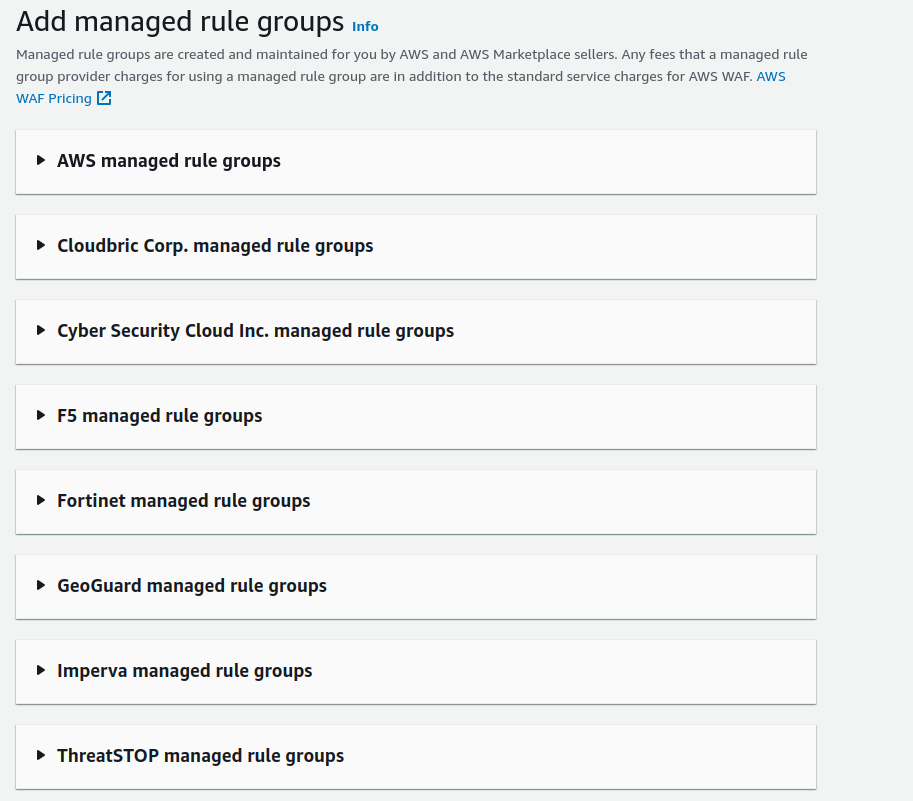Image resolution: width=913 pixels, height=801 pixels.
Task: Expand the AWS managed rule groups triangle
Action: (41, 160)
